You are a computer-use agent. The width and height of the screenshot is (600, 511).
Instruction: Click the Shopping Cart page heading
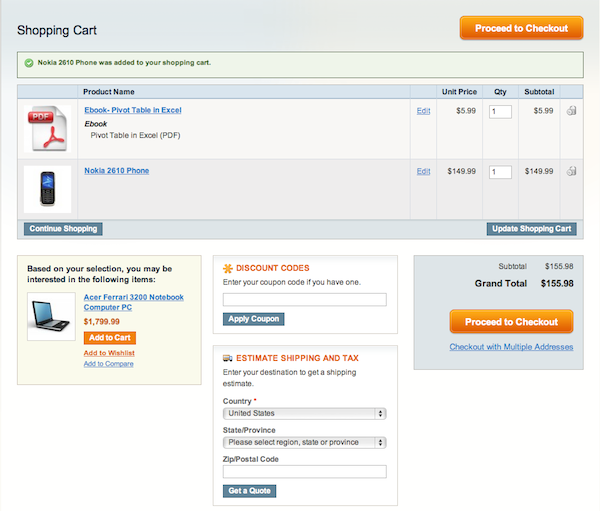pos(57,30)
